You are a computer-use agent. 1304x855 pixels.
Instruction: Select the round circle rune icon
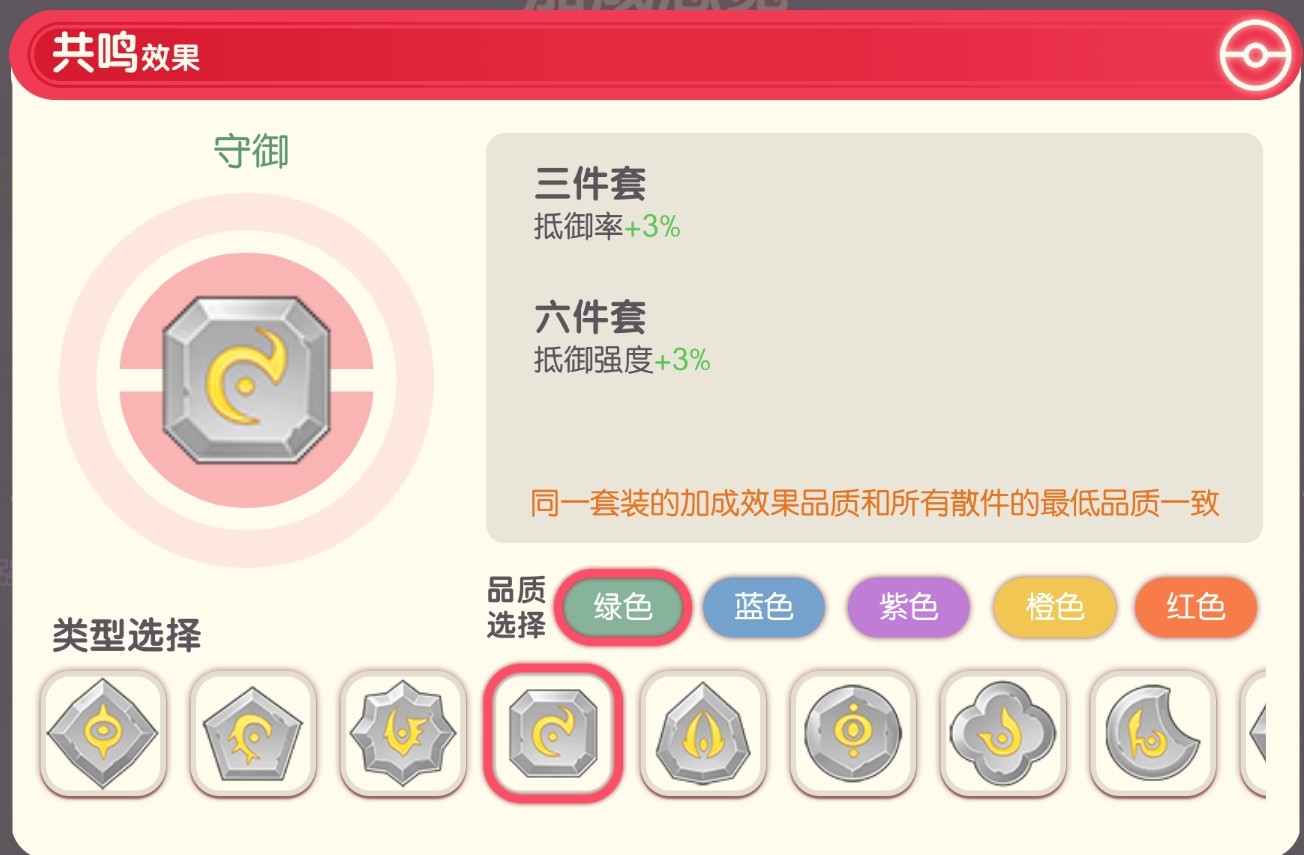(x=852, y=733)
